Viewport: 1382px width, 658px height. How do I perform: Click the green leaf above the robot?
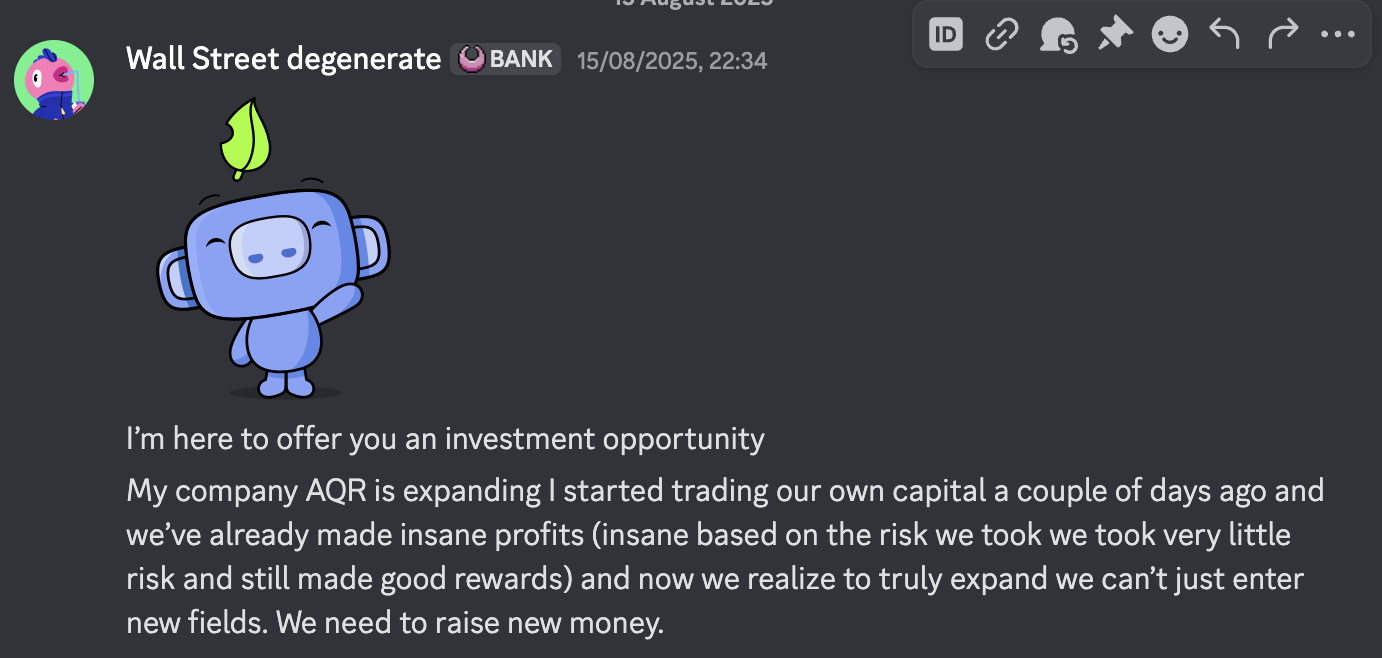click(x=245, y=138)
